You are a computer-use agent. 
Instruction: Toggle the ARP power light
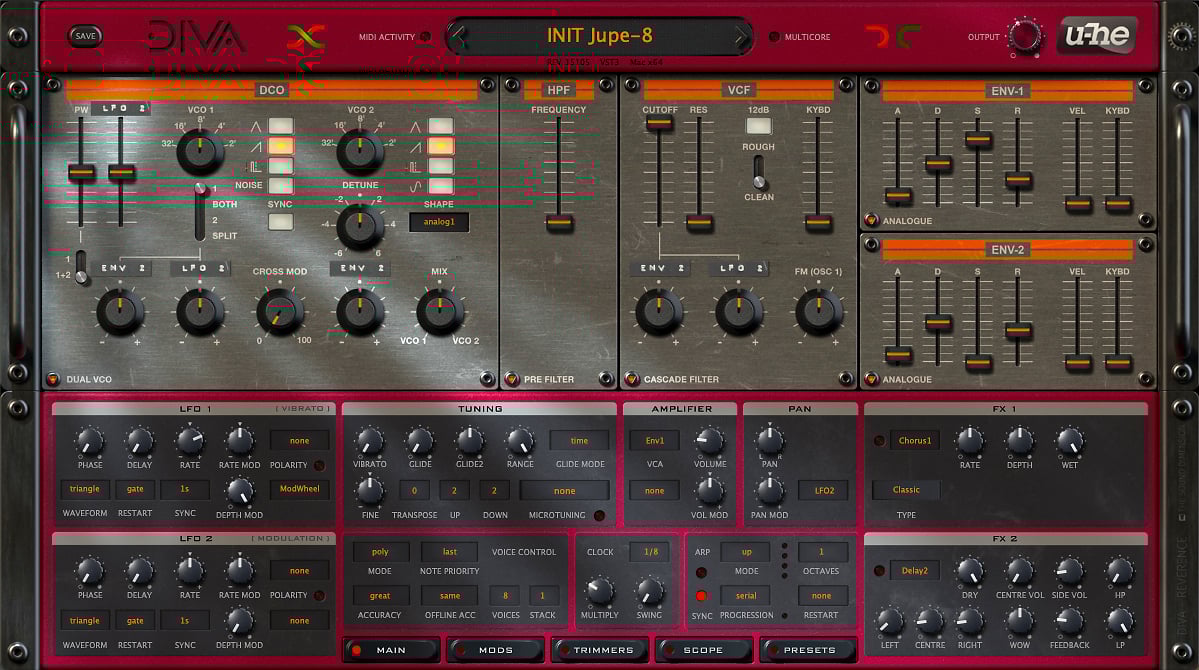(701, 573)
